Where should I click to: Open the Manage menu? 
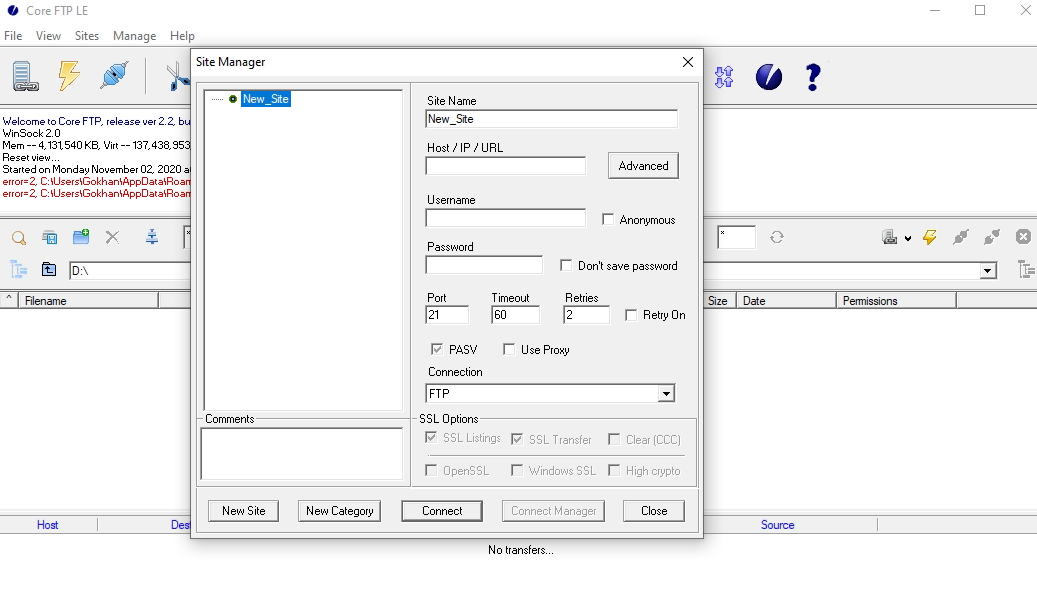click(134, 36)
